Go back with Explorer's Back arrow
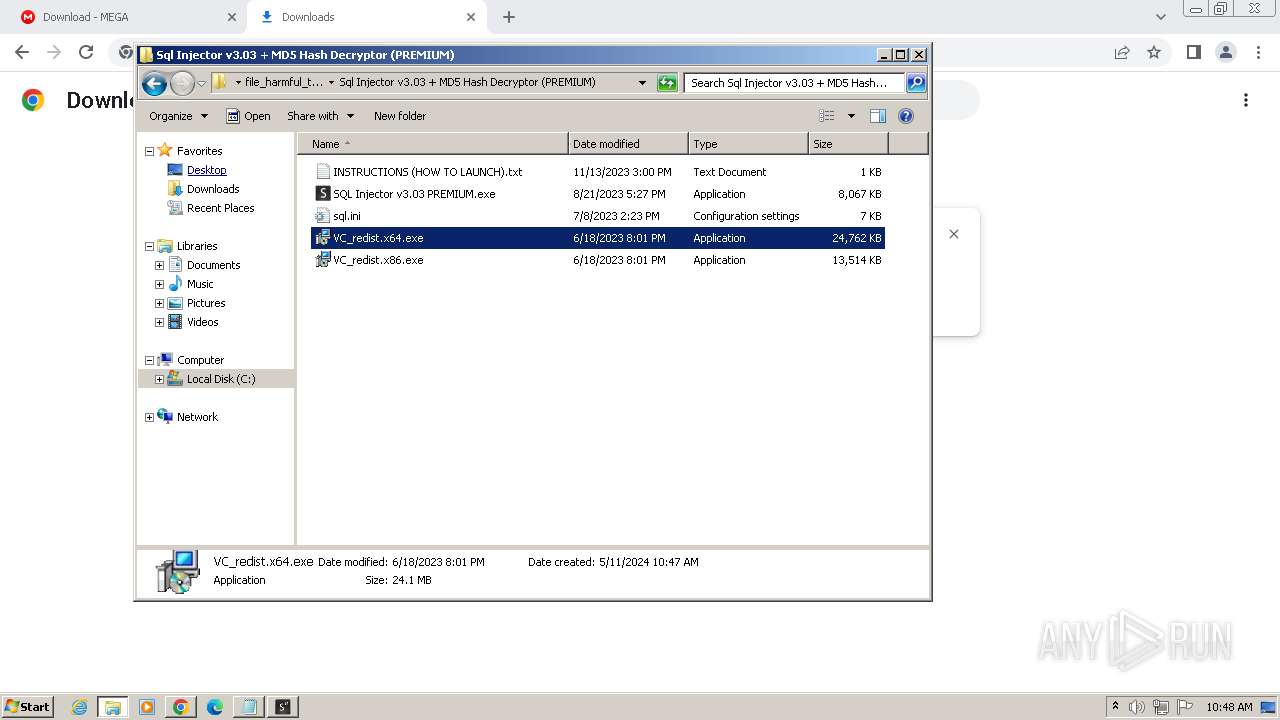Screen dimensions: 1280x720 click(154, 83)
